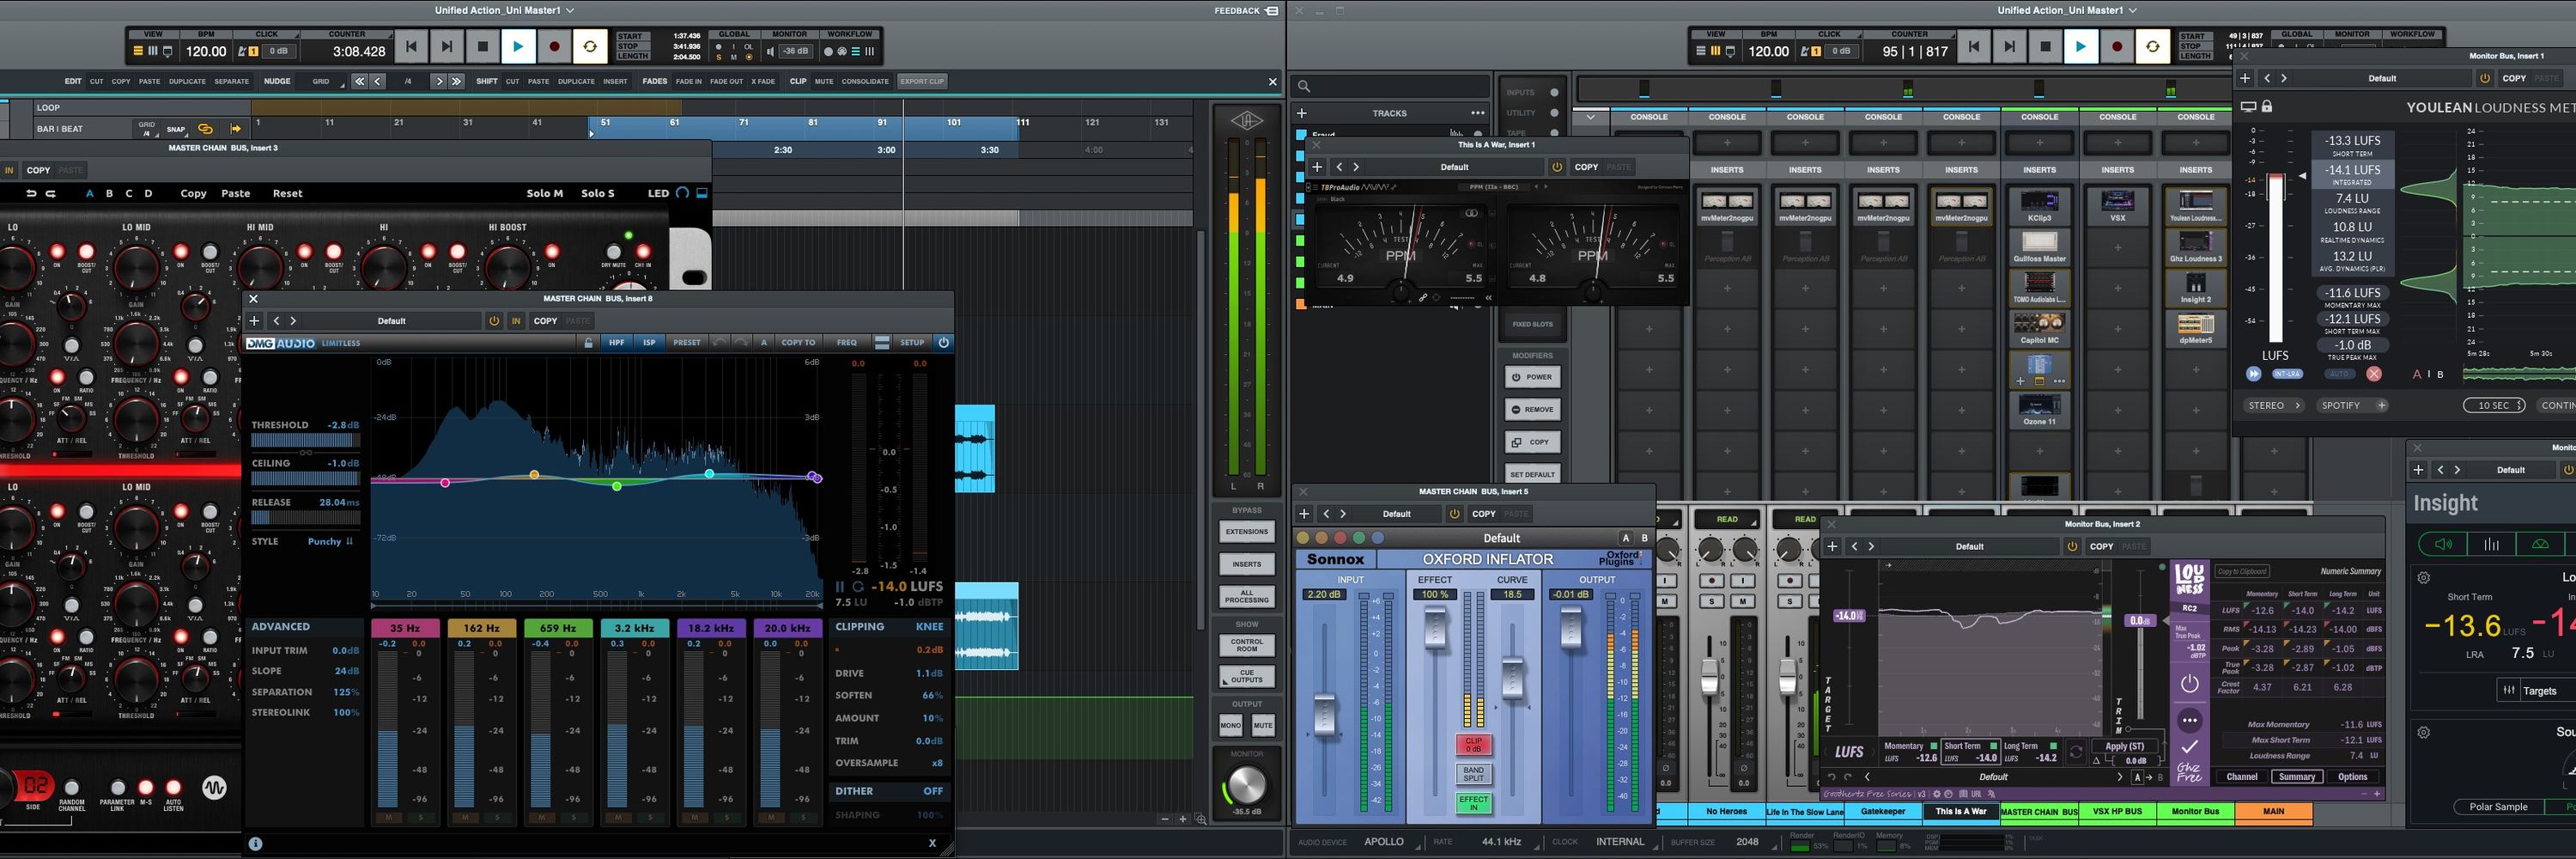Toggle HPF in the DMG Limitless toolbar
Viewport: 2576px width, 859px height.
click(x=616, y=343)
